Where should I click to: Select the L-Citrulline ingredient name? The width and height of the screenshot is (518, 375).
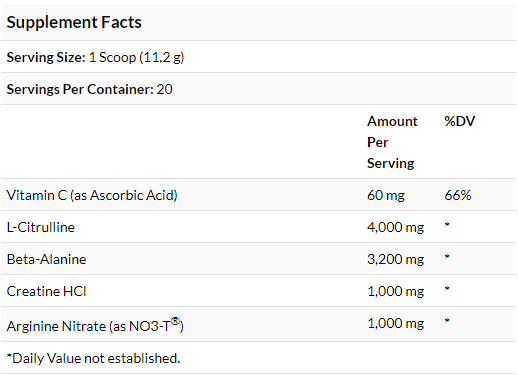41,227
